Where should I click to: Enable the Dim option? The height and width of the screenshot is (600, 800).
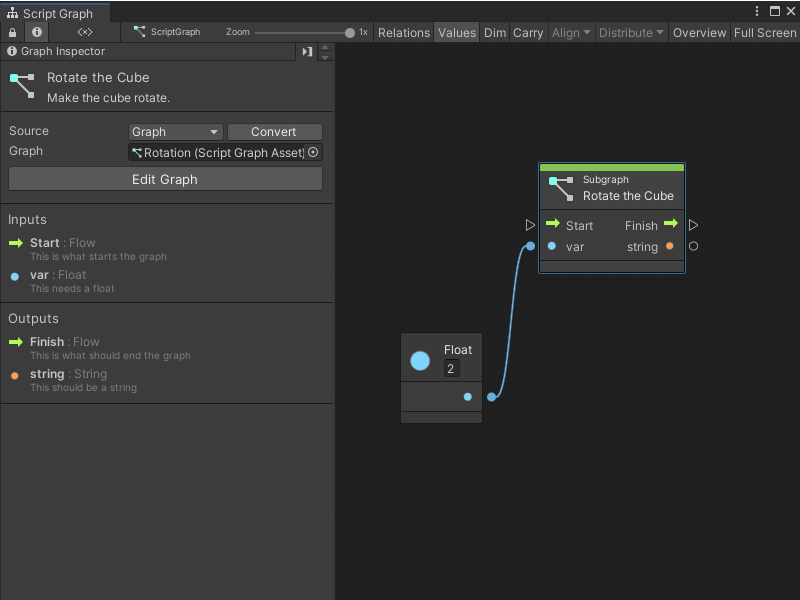[x=494, y=32]
